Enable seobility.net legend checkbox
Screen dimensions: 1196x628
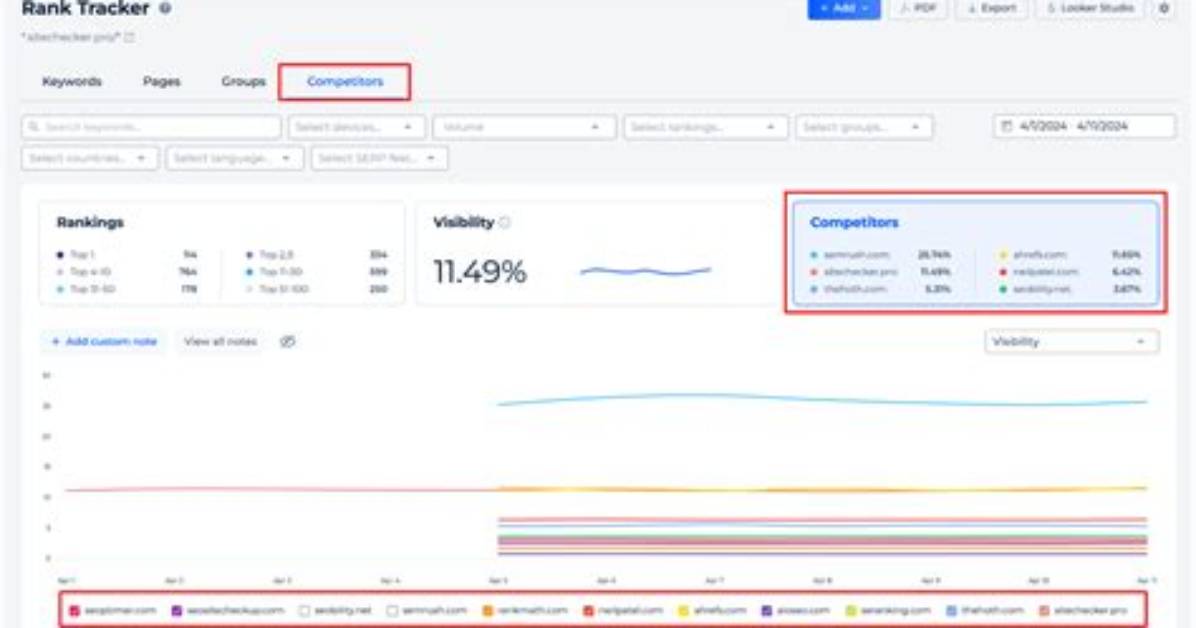coord(304,610)
